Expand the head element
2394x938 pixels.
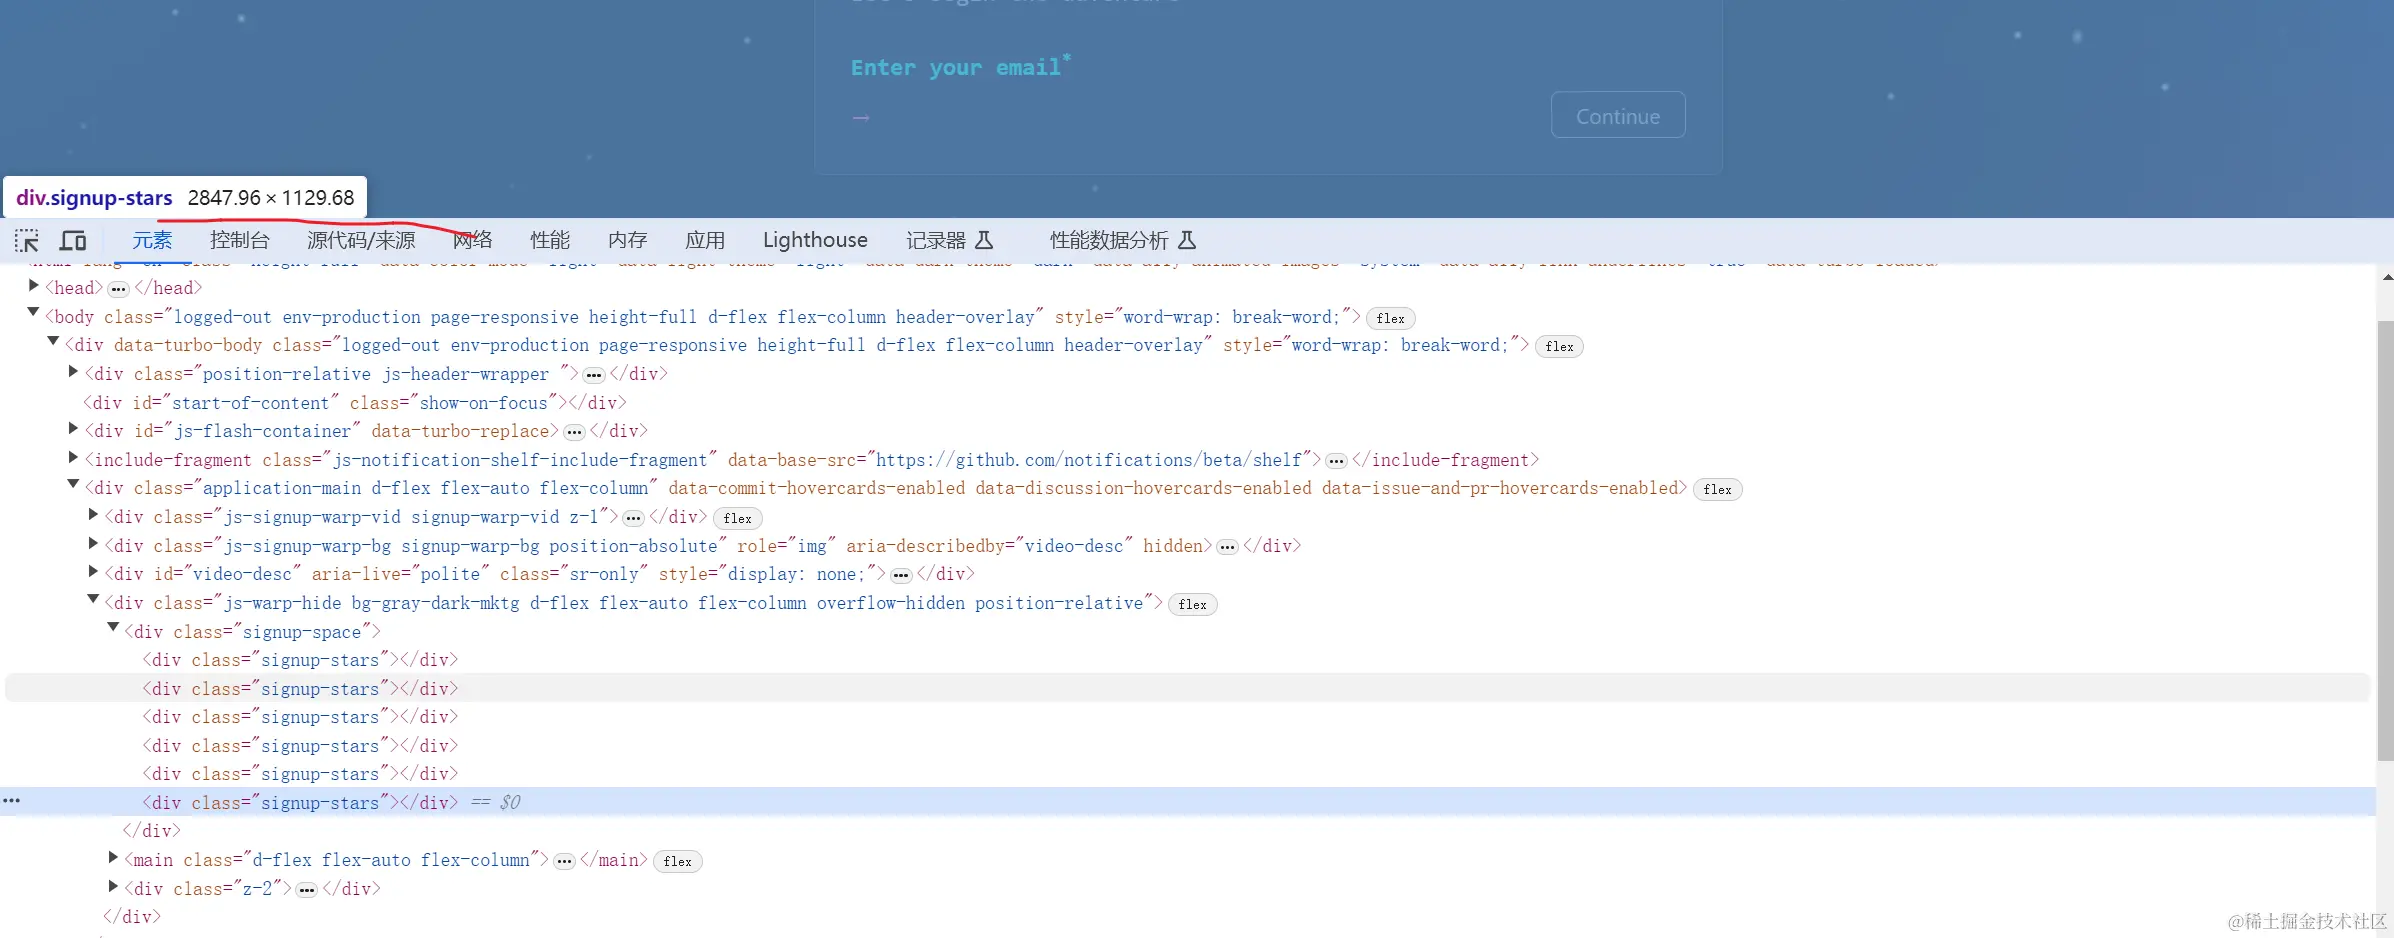(x=33, y=286)
